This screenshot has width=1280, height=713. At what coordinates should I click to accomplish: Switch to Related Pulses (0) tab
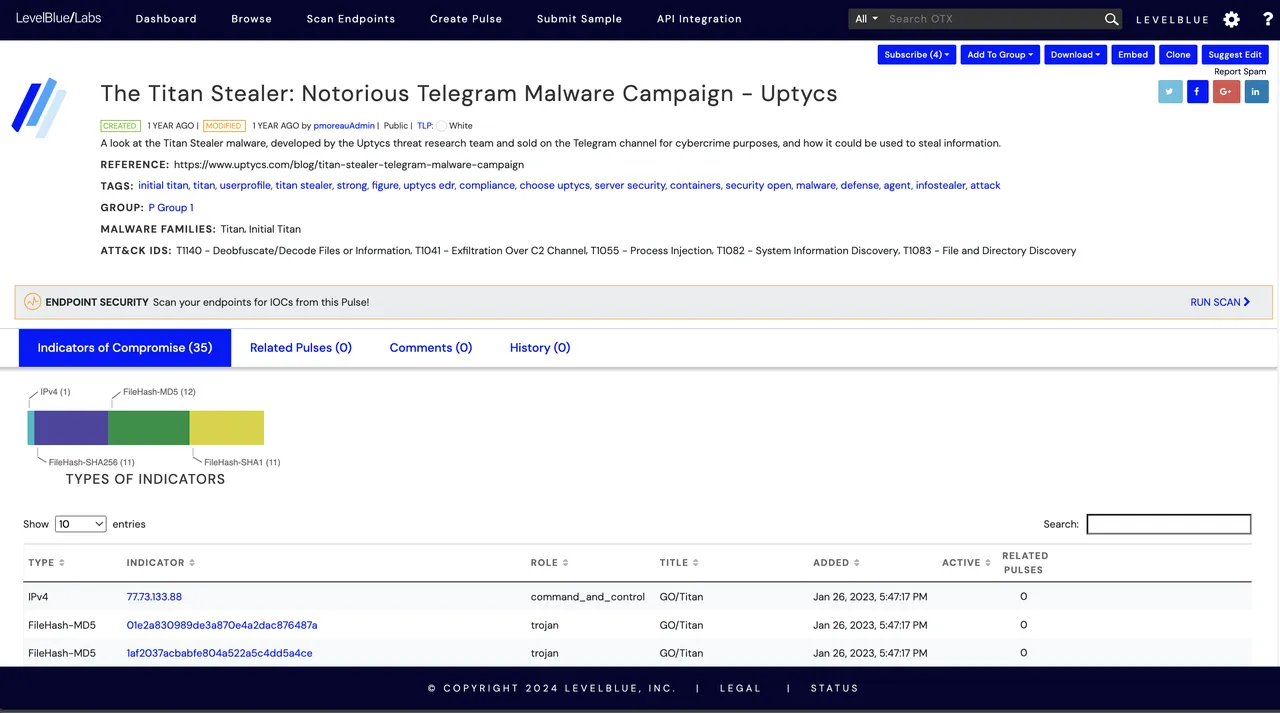(301, 348)
